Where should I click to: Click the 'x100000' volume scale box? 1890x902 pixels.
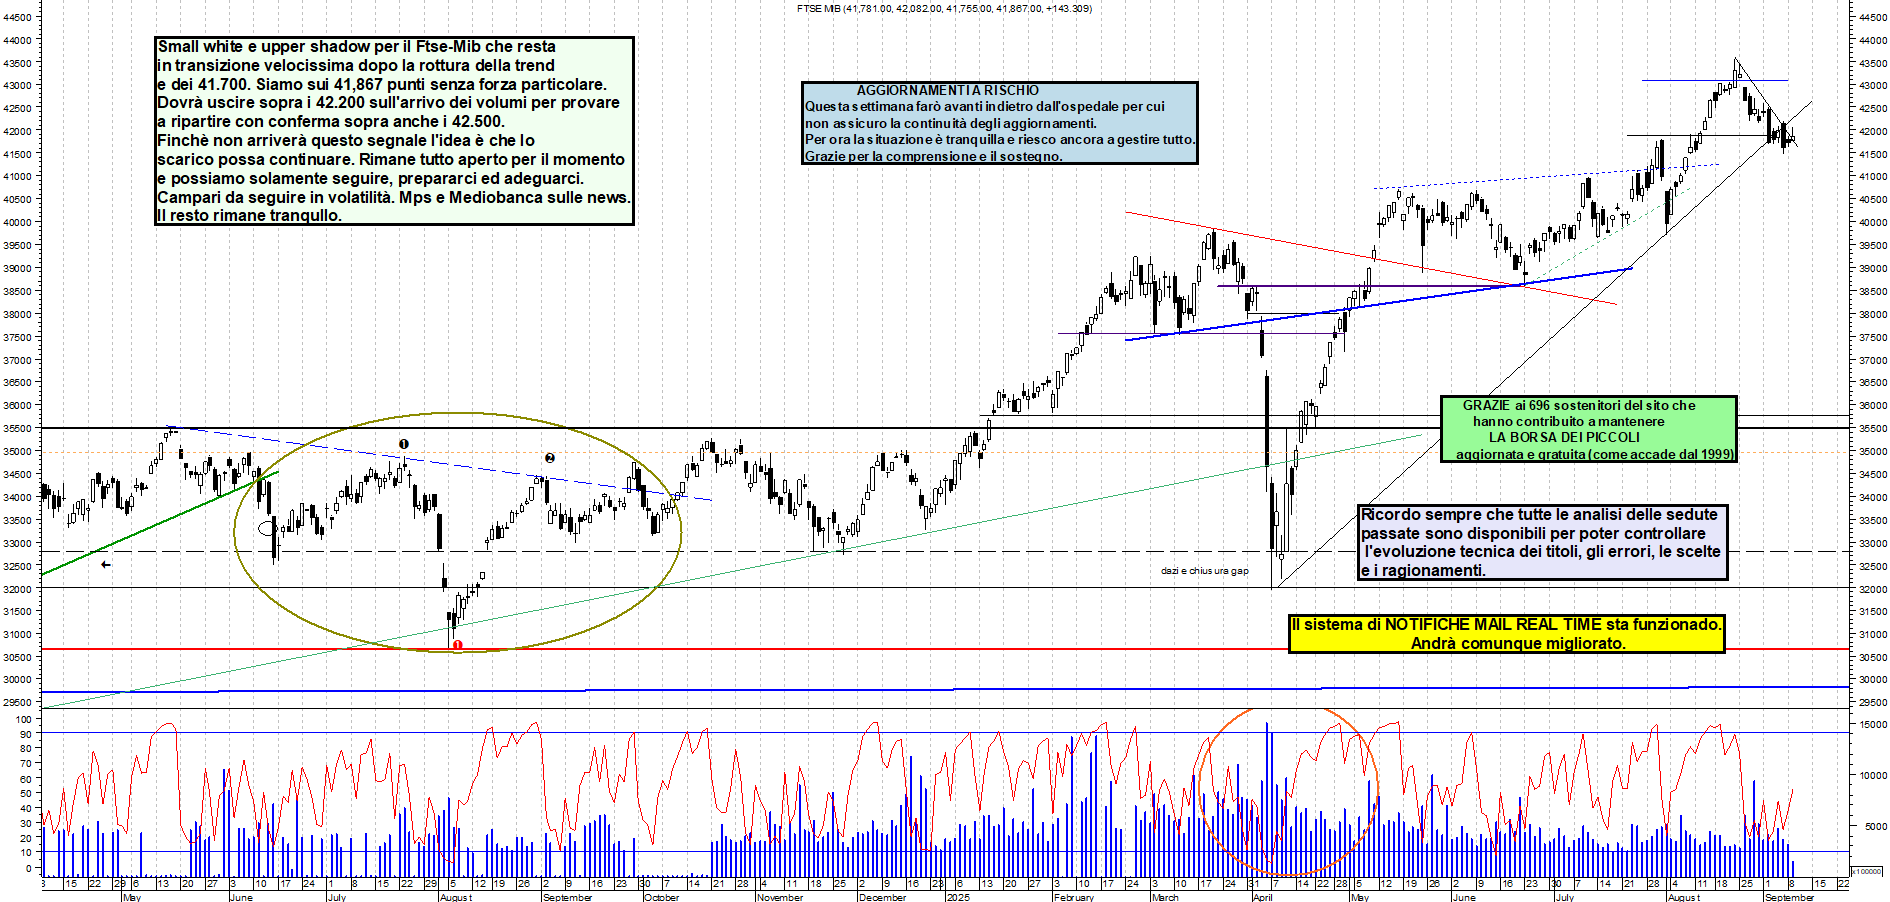point(1866,871)
